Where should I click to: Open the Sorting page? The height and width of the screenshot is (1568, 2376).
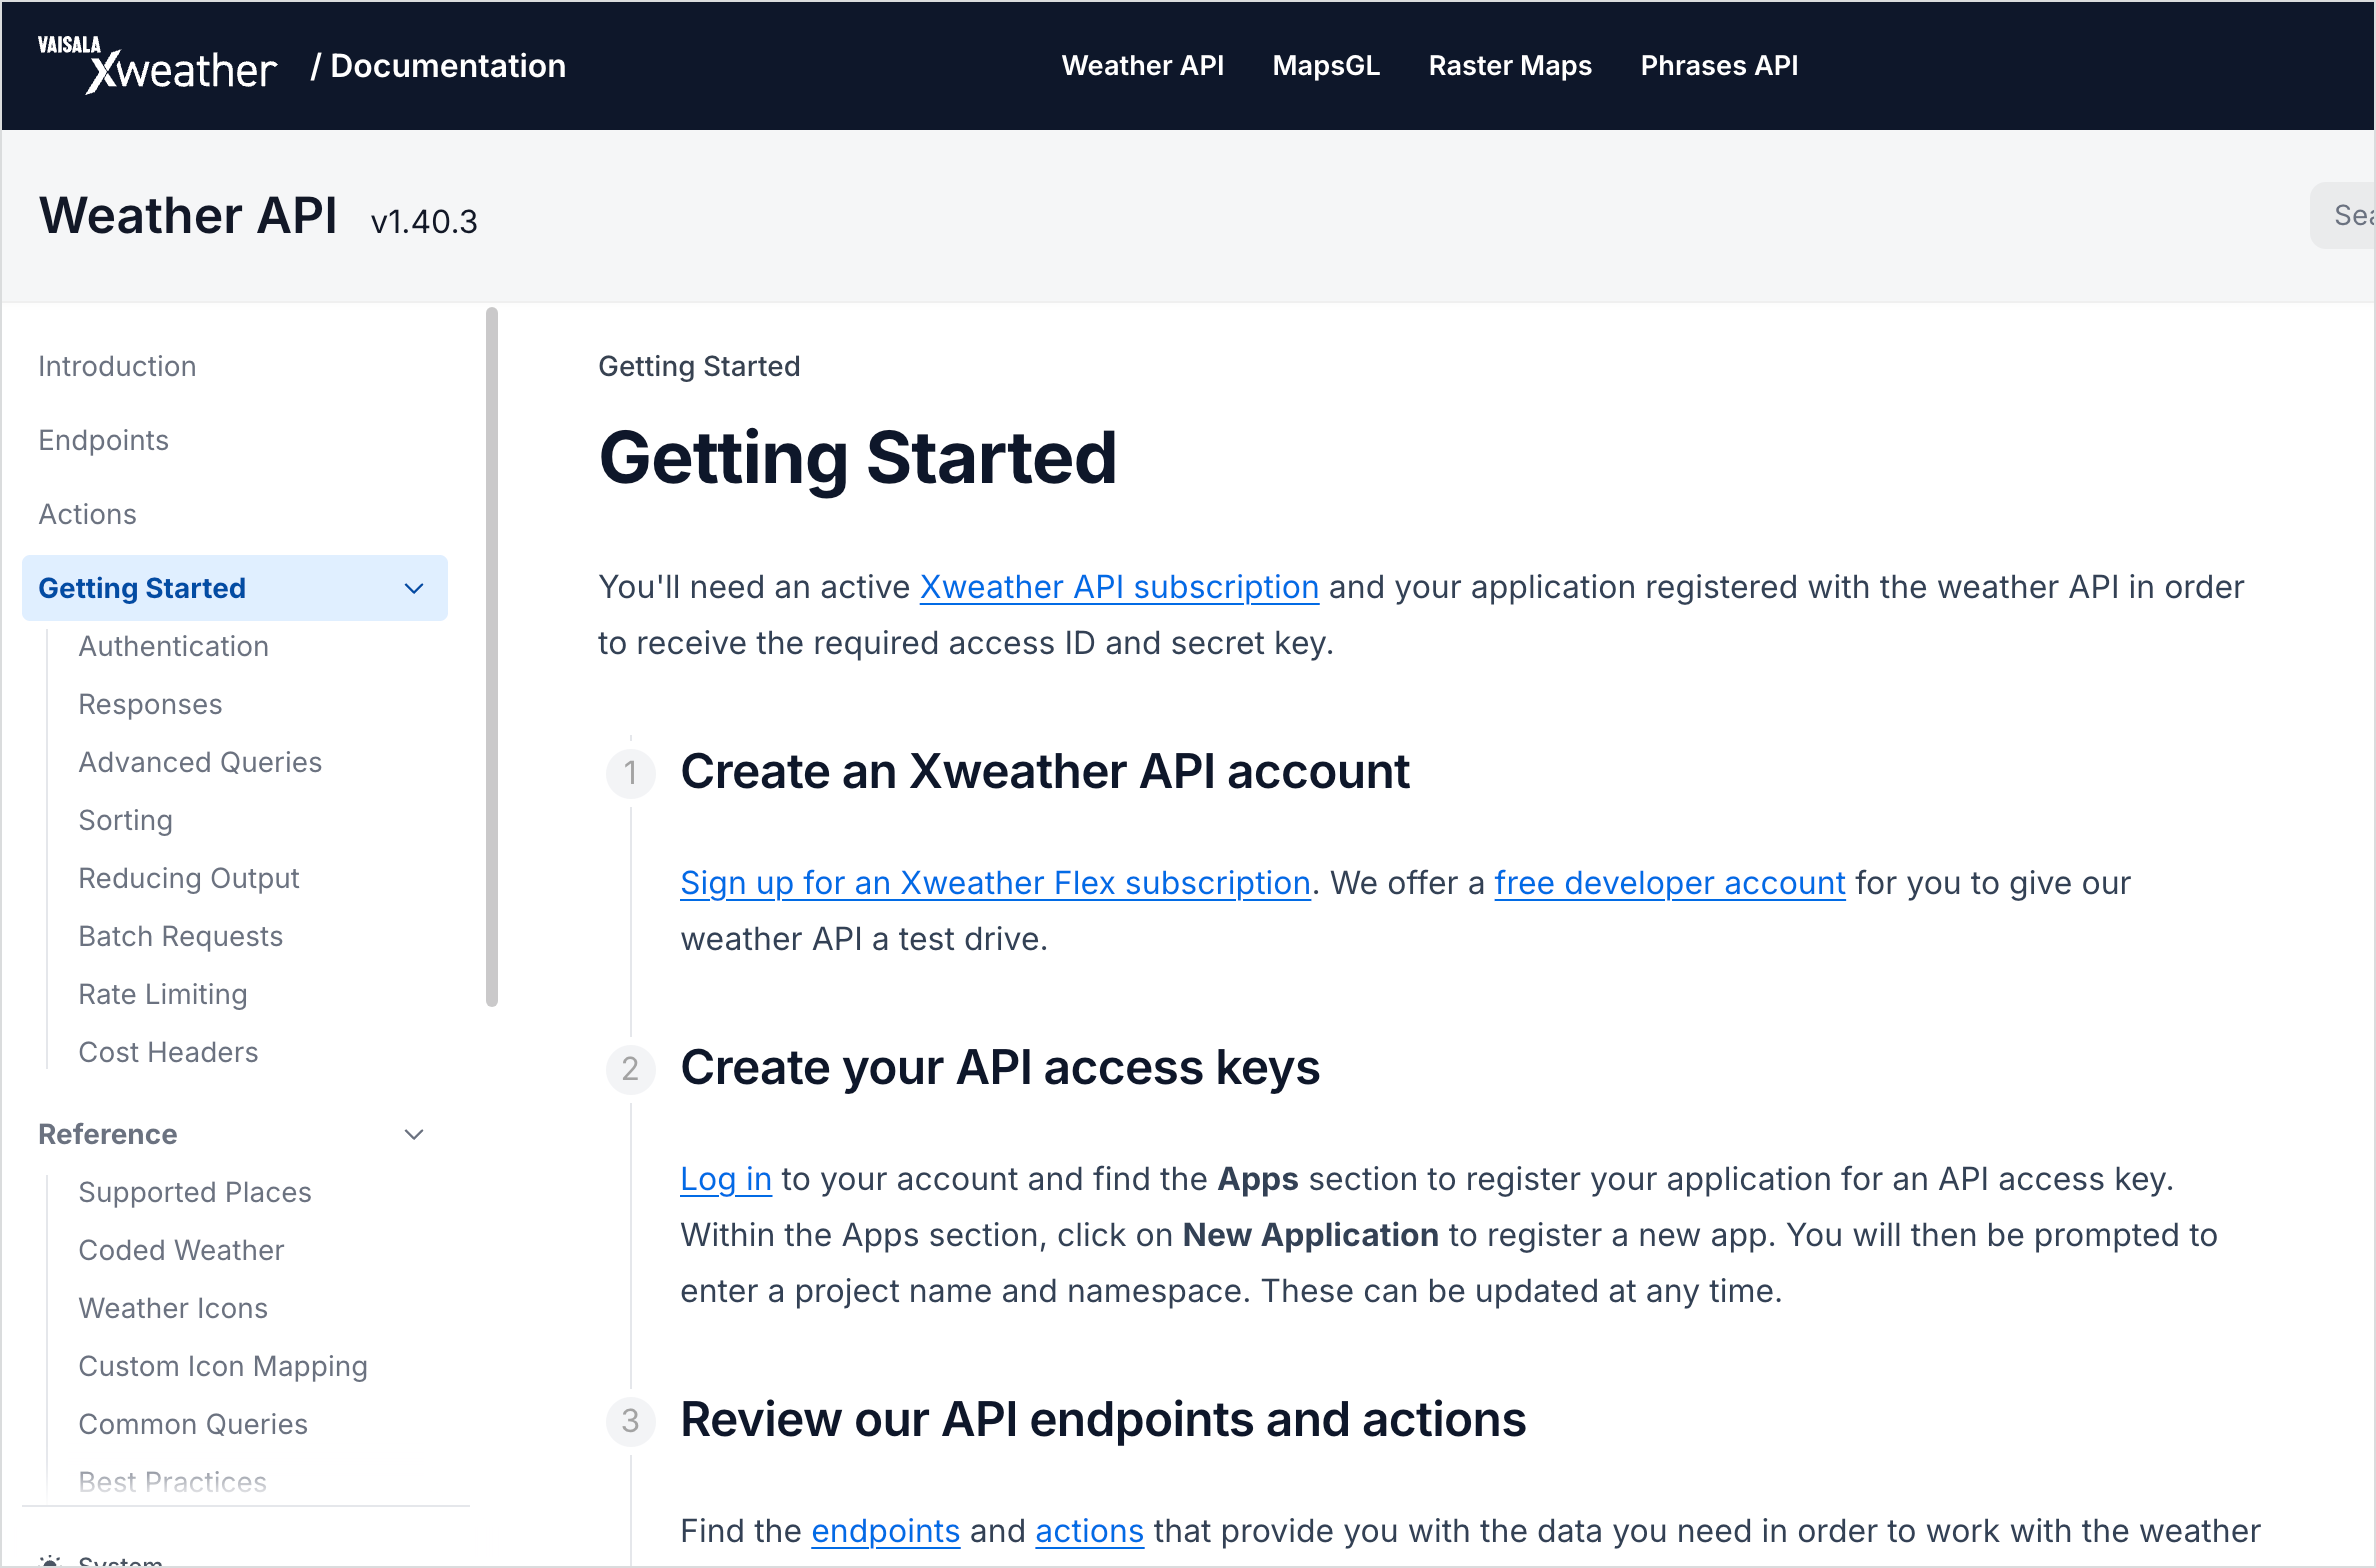[125, 820]
